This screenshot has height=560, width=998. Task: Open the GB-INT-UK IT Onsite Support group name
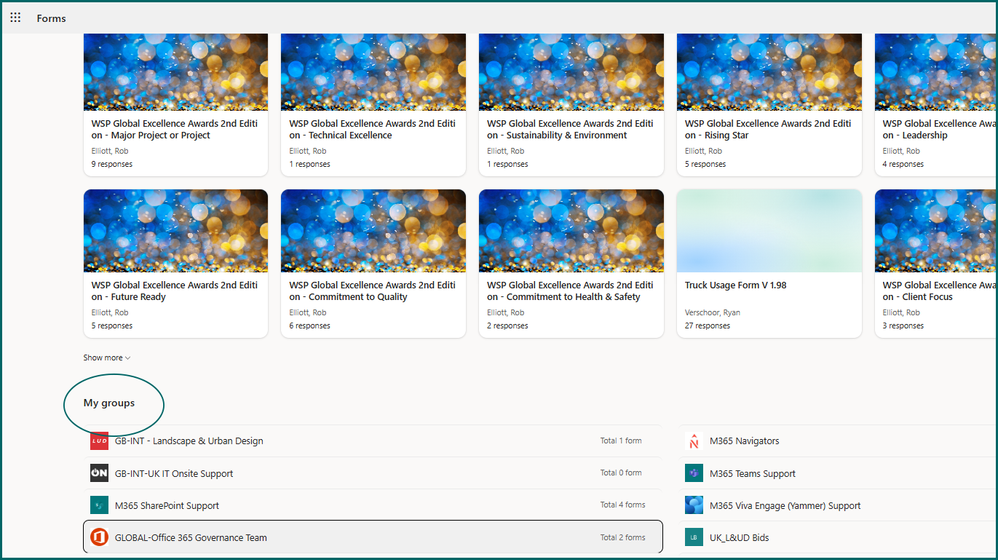coord(174,473)
